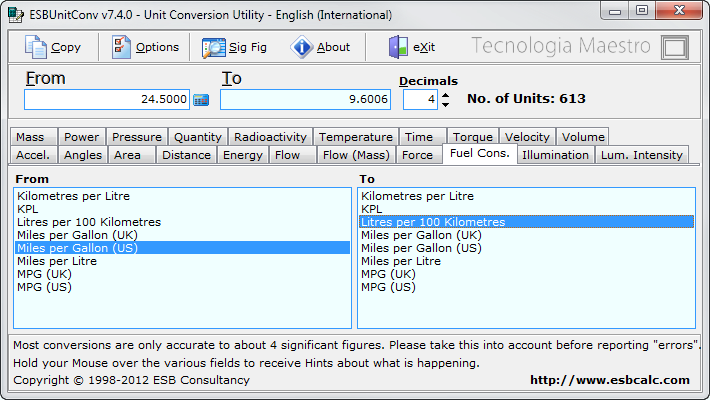This screenshot has width=710, height=400.
Task: Select the Time tab
Action: (423, 137)
